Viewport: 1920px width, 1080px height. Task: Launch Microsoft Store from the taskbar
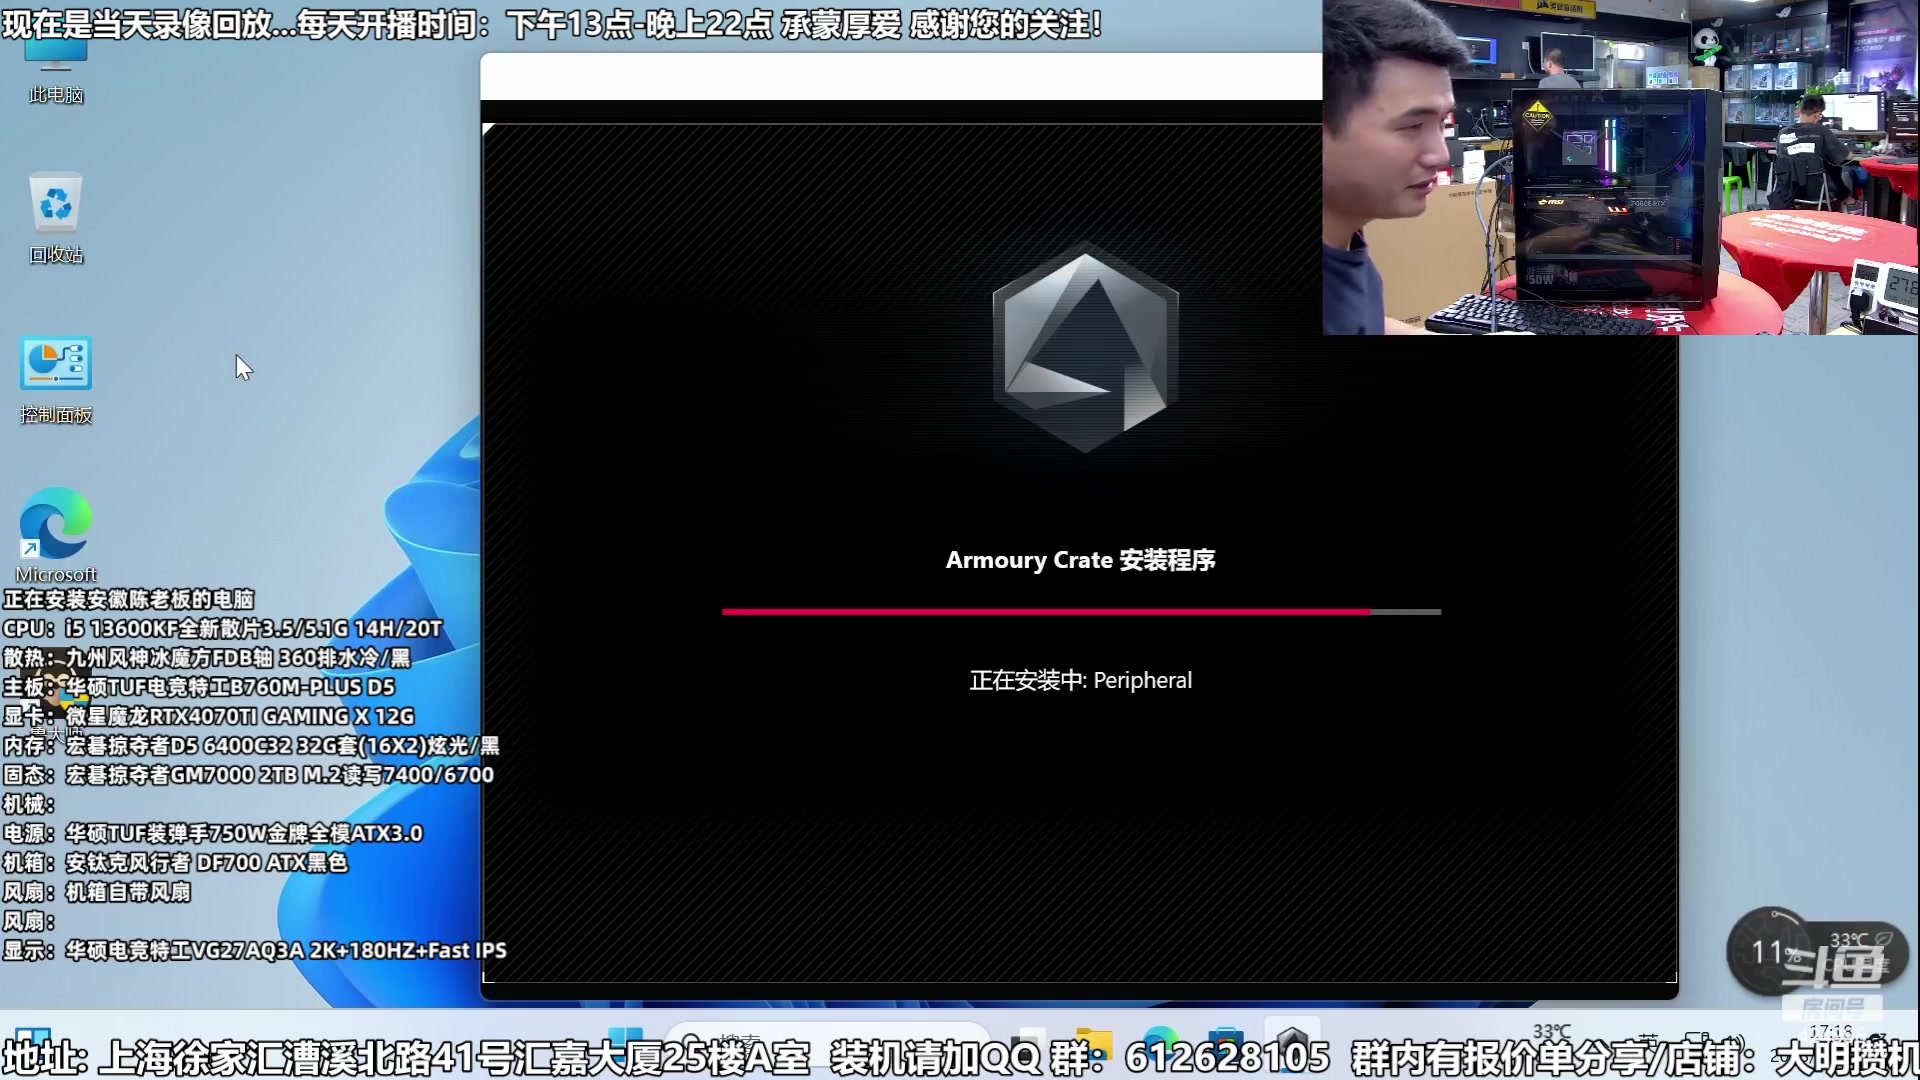coord(1225,1037)
